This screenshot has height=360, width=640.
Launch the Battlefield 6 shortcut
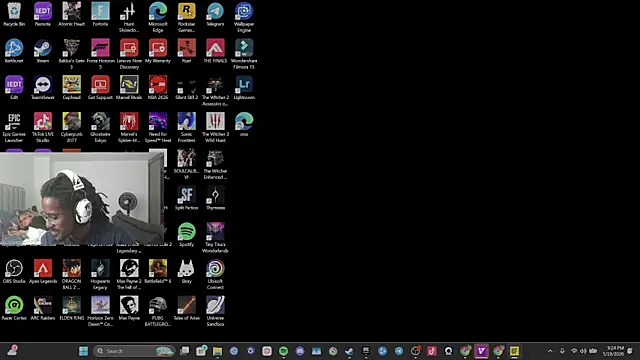click(158, 271)
